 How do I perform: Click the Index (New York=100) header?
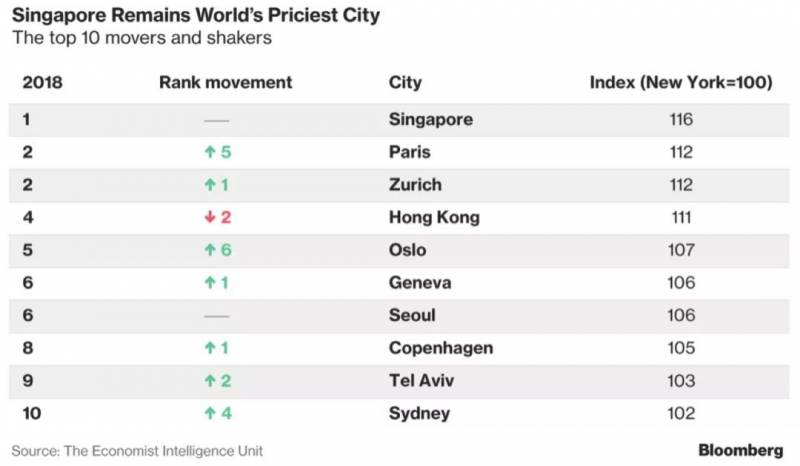click(x=681, y=82)
